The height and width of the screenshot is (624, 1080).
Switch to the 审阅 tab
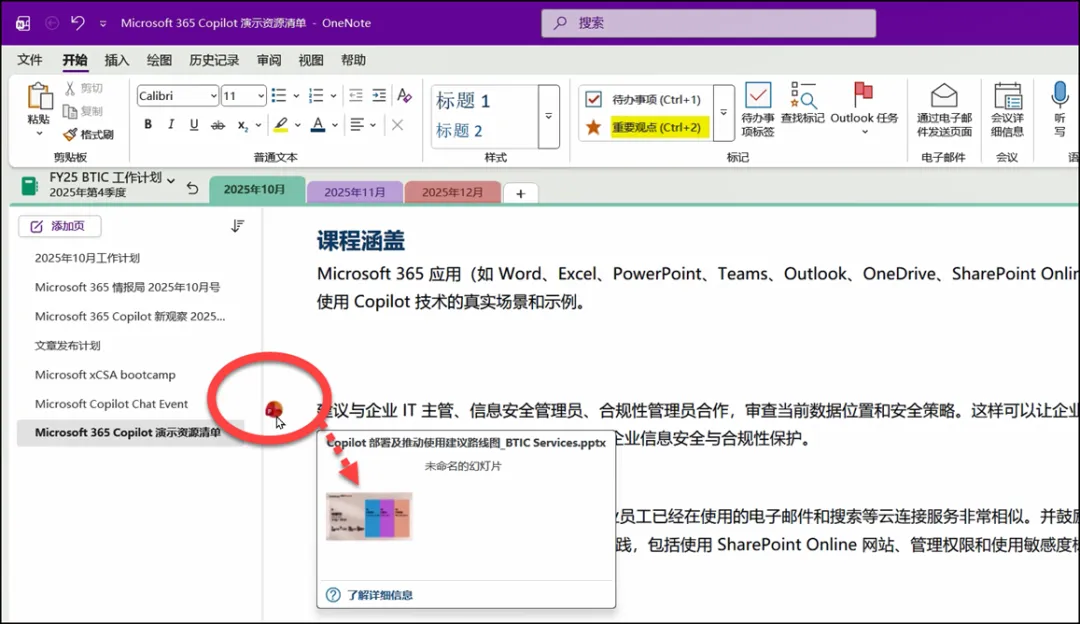tap(269, 60)
